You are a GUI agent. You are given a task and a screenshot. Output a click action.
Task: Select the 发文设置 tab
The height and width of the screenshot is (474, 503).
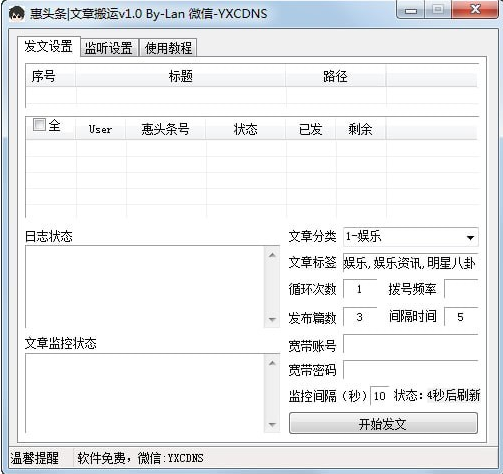[x=49, y=46]
